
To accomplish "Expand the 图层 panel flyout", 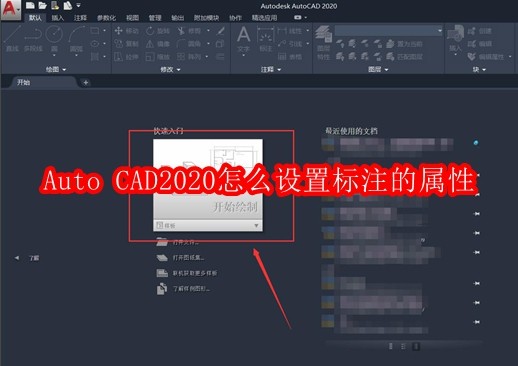I will (x=378, y=69).
